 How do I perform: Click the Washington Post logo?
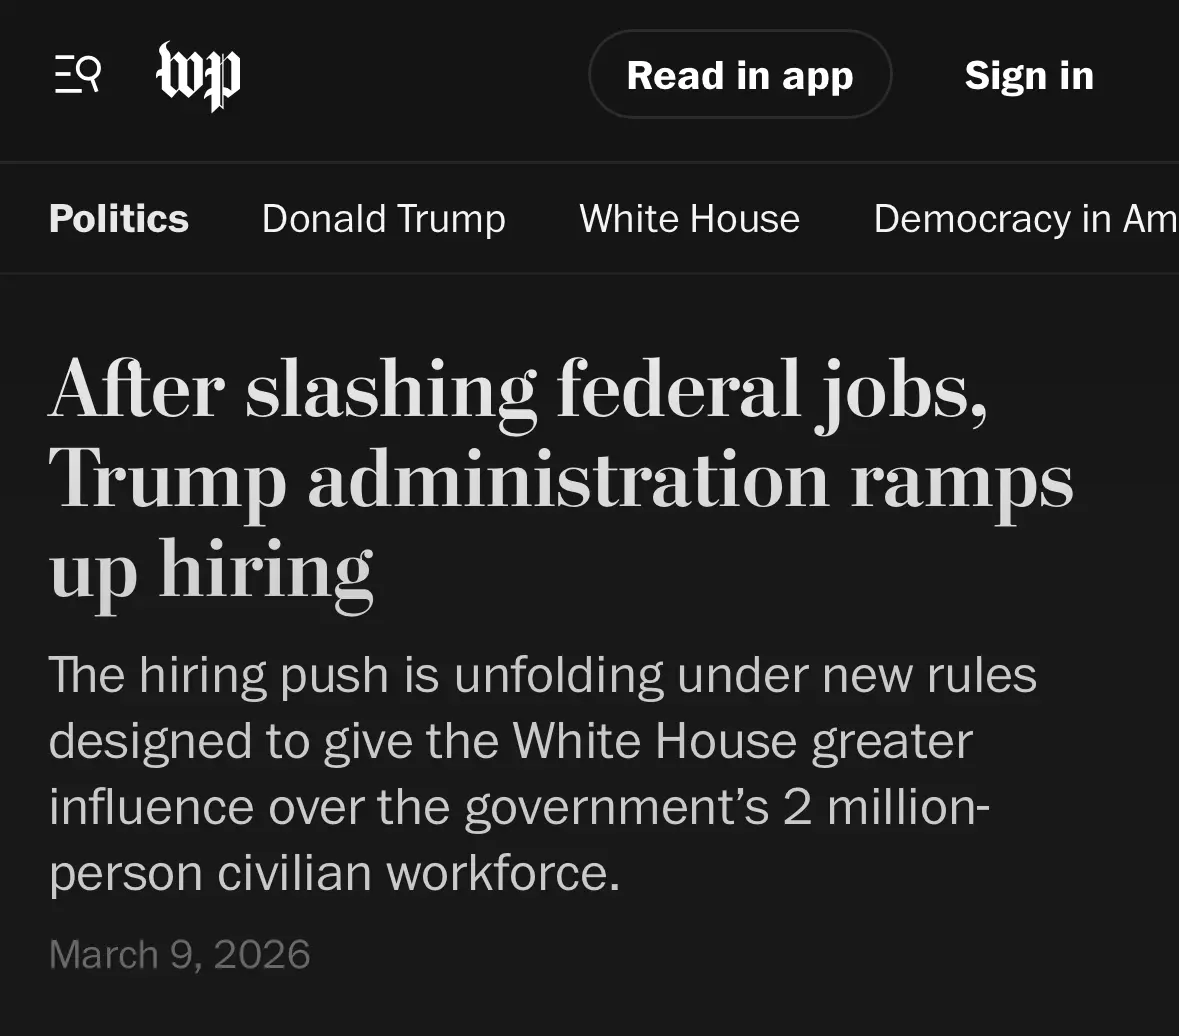coord(199,76)
